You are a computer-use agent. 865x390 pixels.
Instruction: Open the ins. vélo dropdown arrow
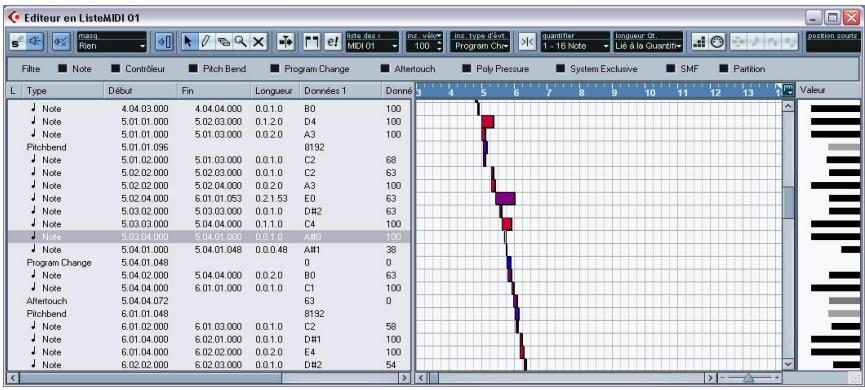click(x=440, y=35)
